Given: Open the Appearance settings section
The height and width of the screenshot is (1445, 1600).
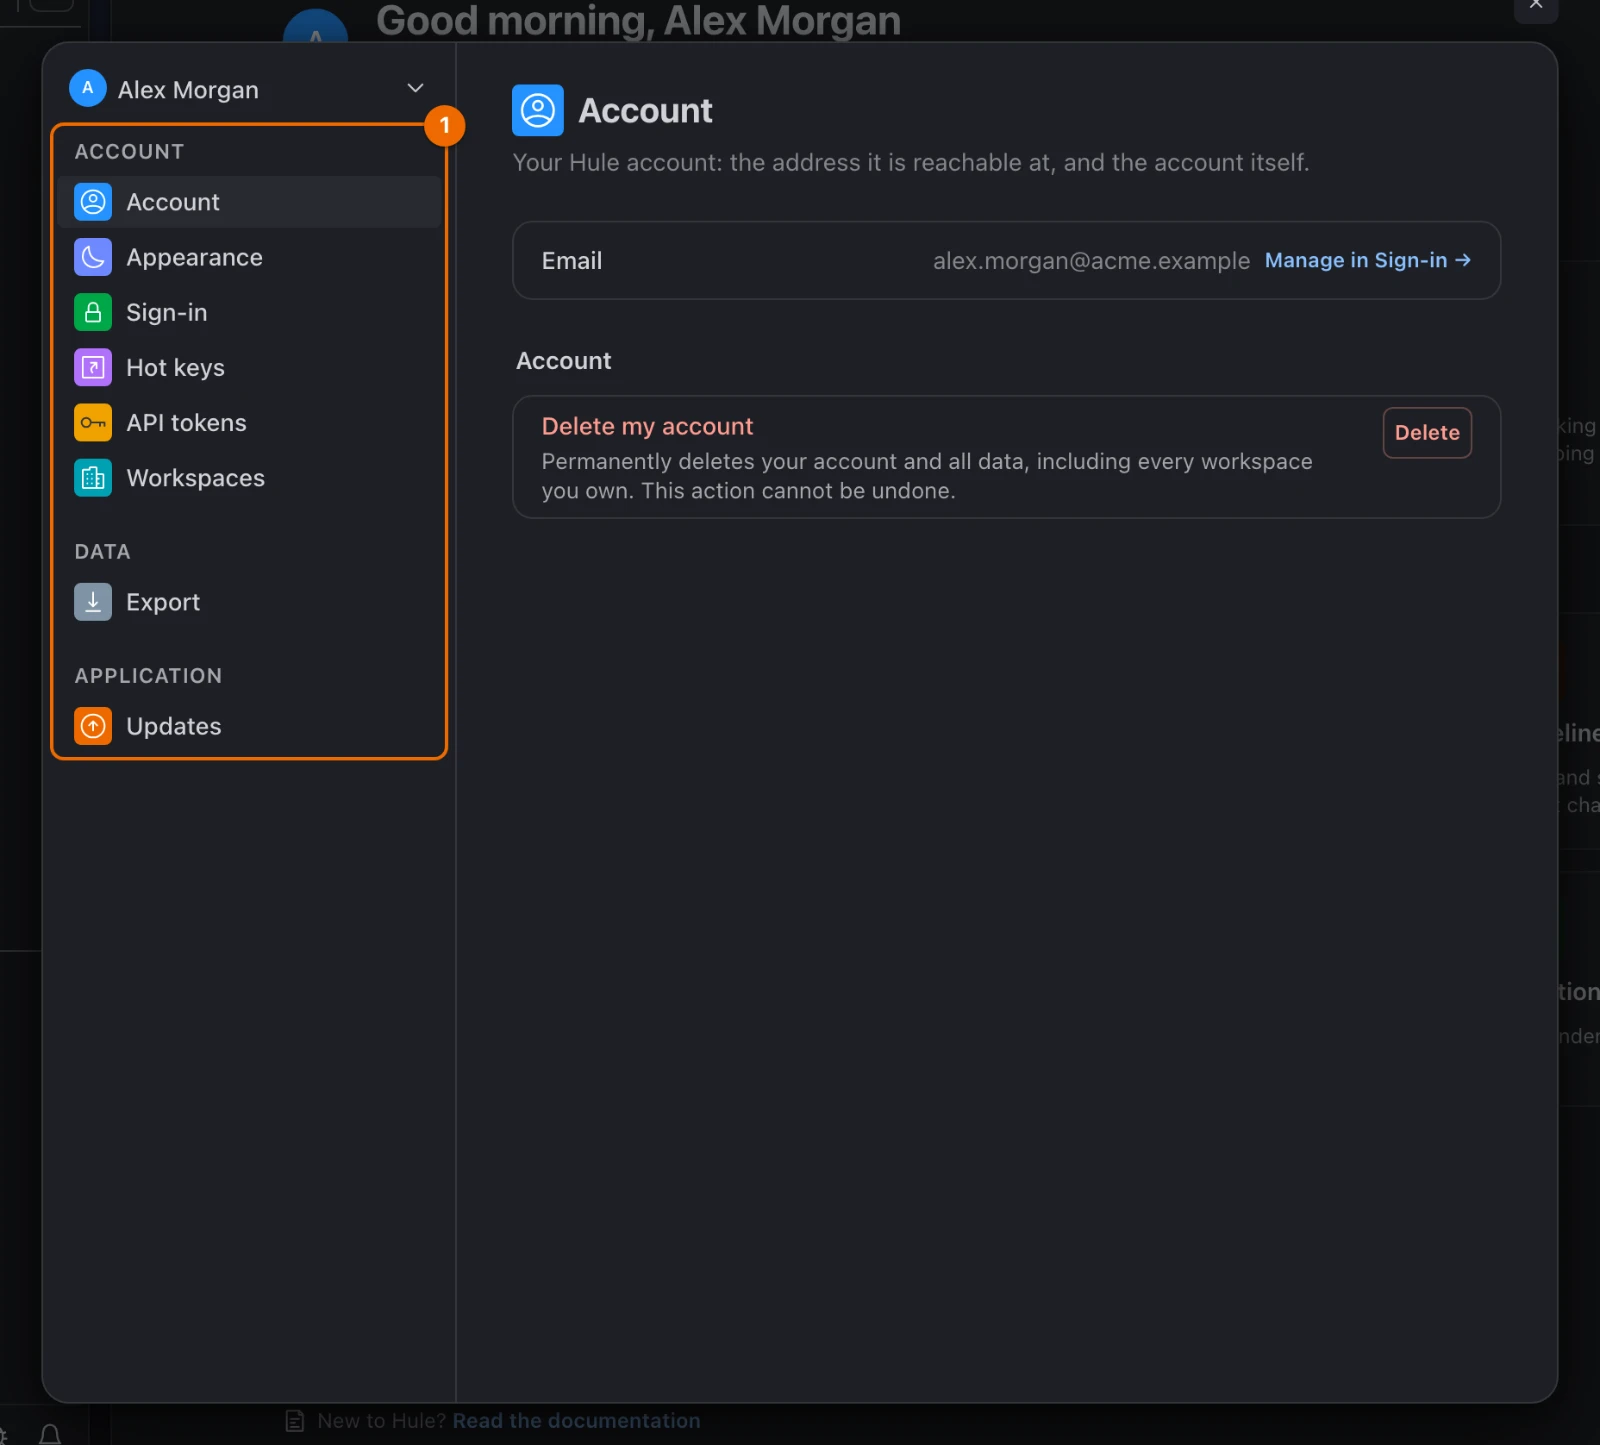Looking at the screenshot, I should coord(249,257).
